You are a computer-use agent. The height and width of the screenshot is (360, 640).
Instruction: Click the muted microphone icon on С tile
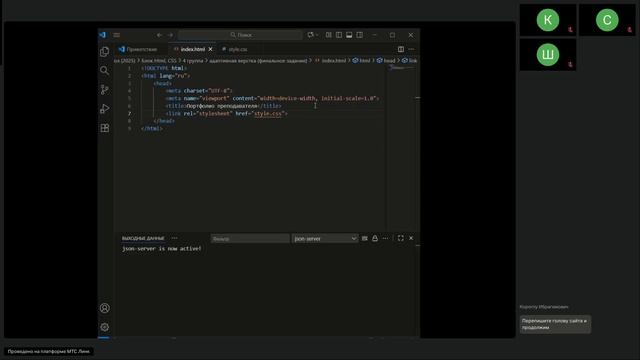pos(630,30)
